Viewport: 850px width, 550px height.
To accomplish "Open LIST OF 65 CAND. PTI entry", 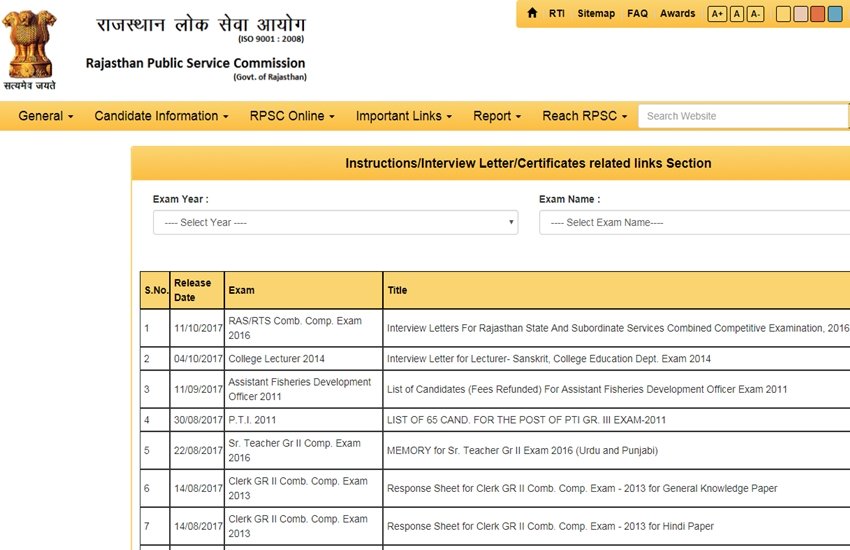I will click(526, 420).
